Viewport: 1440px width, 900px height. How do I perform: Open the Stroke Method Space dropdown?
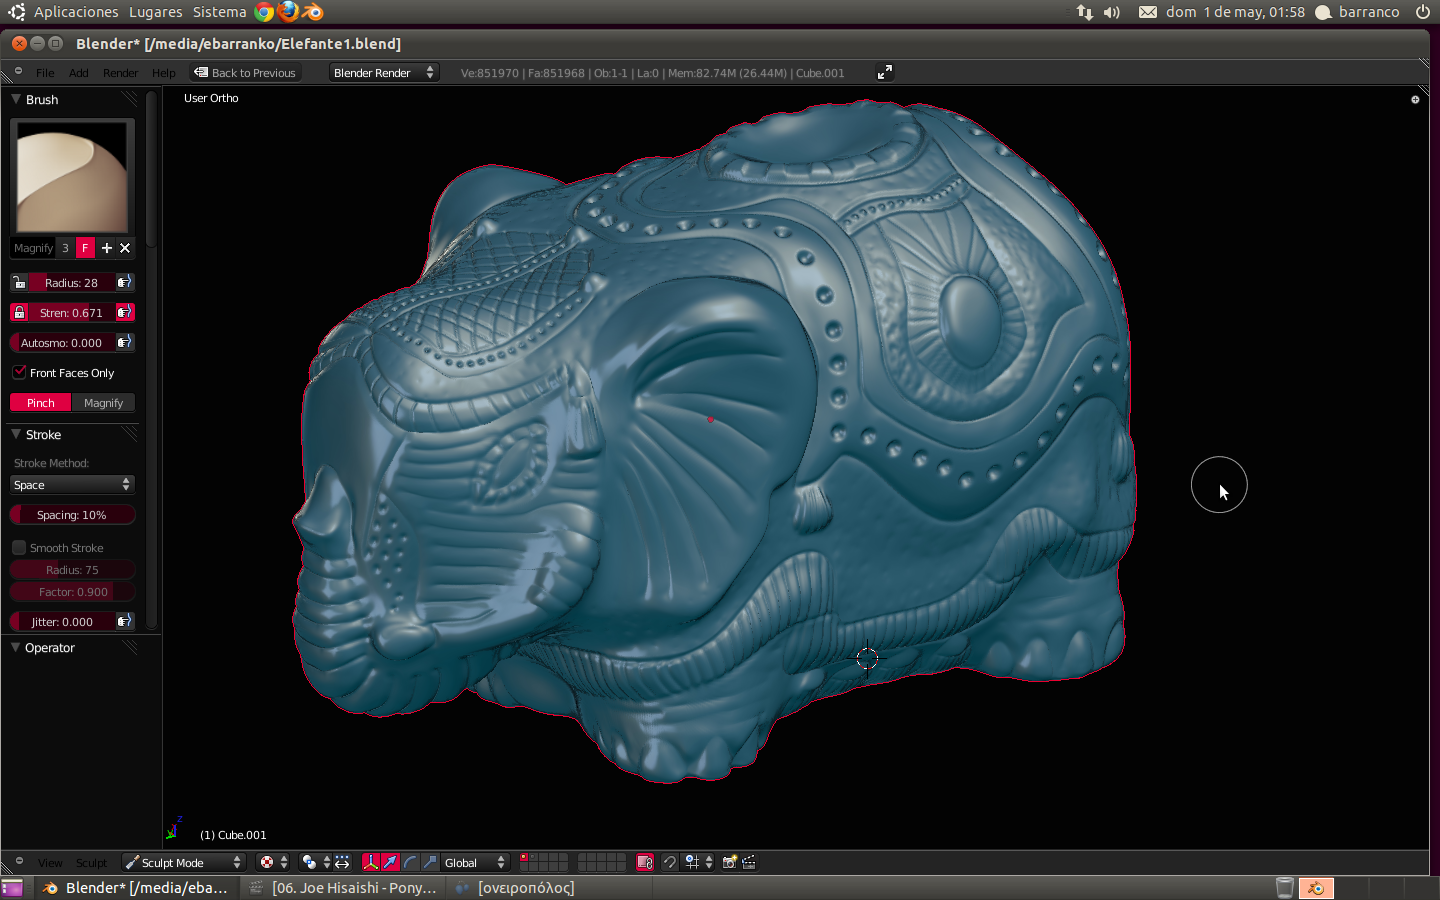click(x=72, y=485)
